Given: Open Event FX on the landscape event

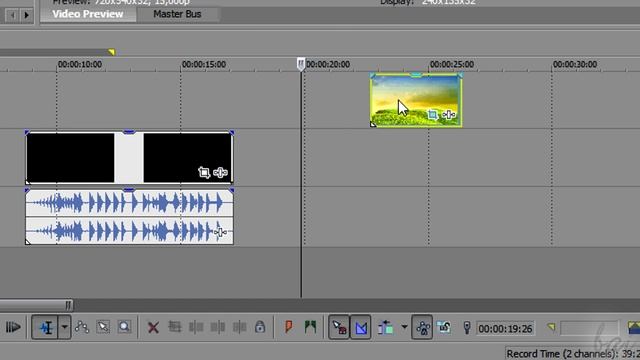Looking at the screenshot, I should [x=449, y=115].
